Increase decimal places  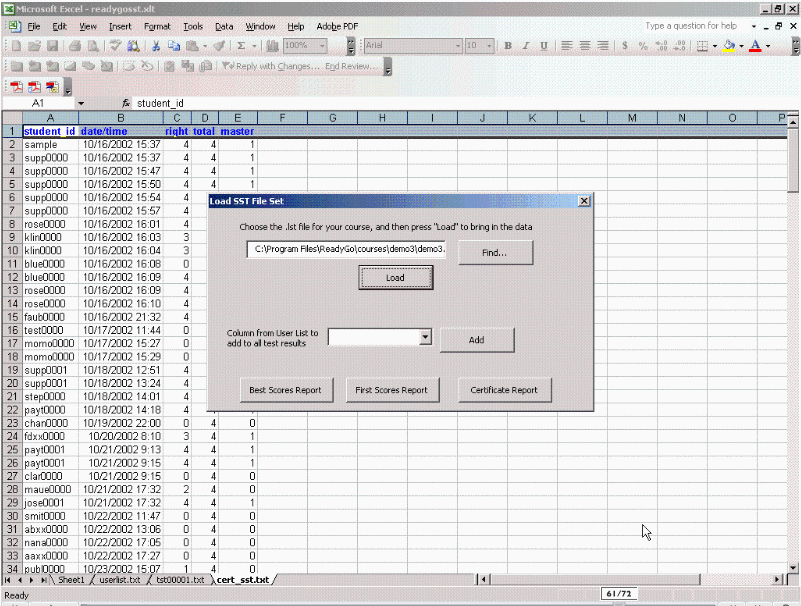click(662, 46)
